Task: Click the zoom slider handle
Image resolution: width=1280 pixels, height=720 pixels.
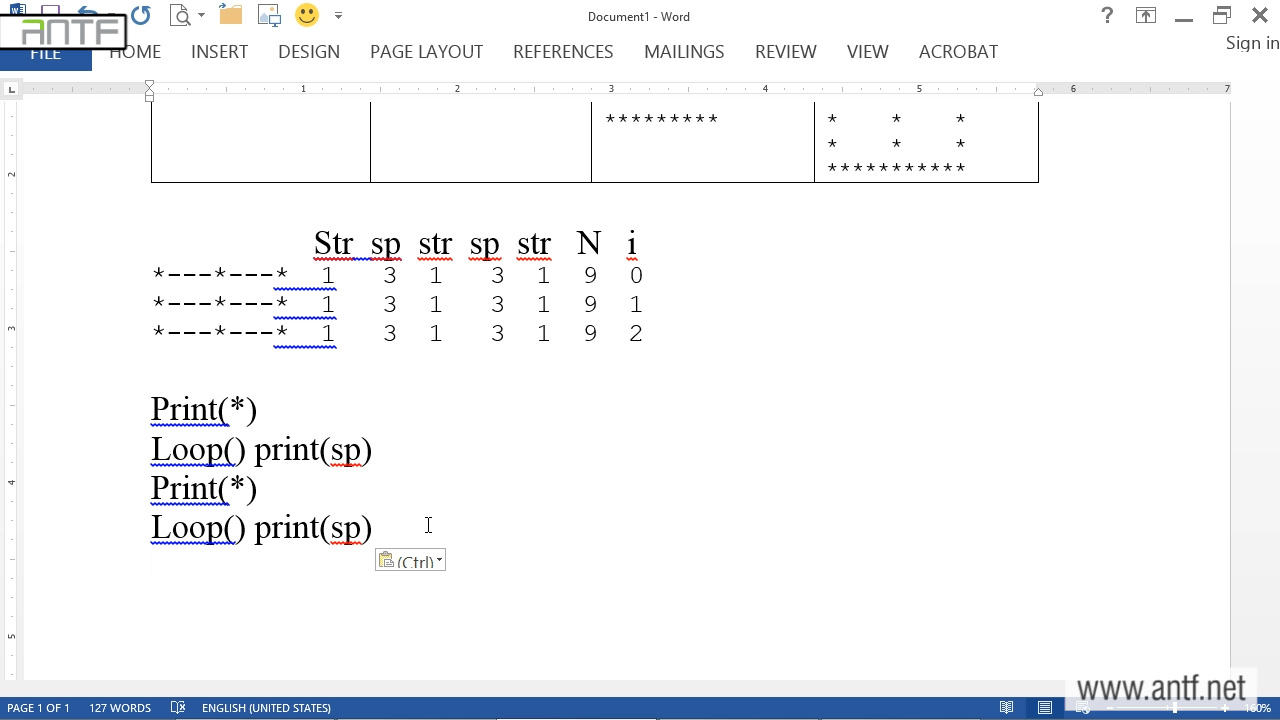Action: click(1175, 708)
